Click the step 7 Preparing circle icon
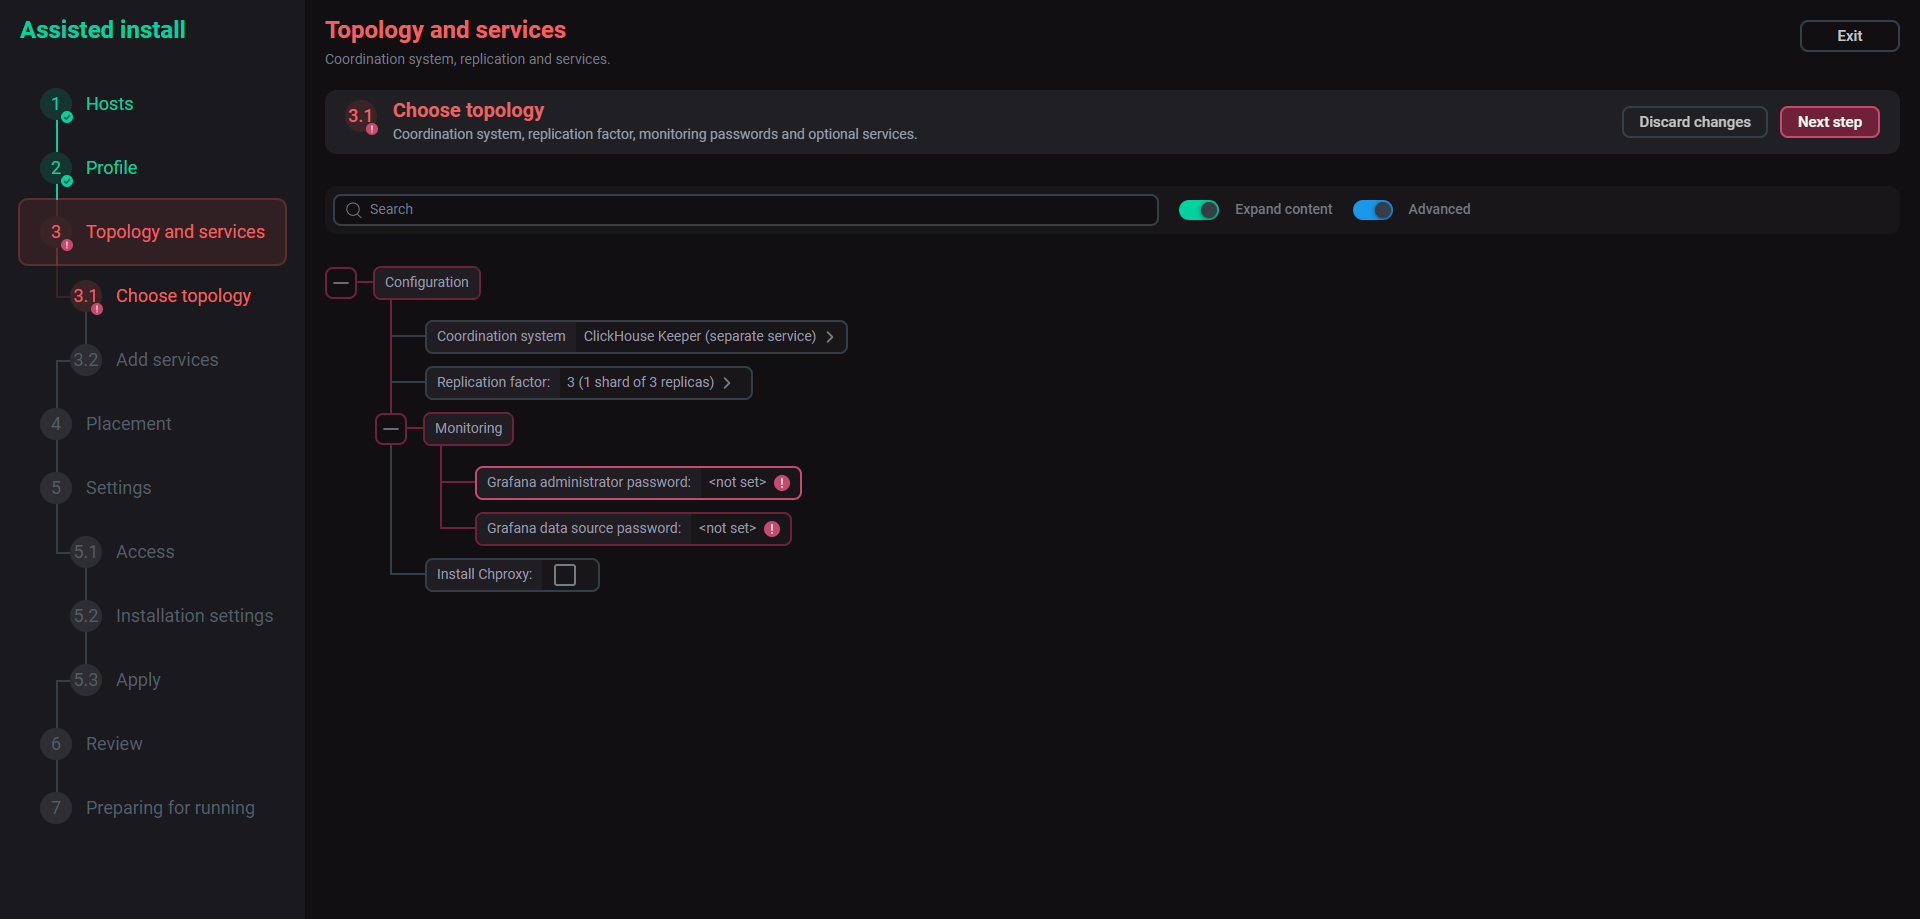1920x919 pixels. (x=56, y=808)
